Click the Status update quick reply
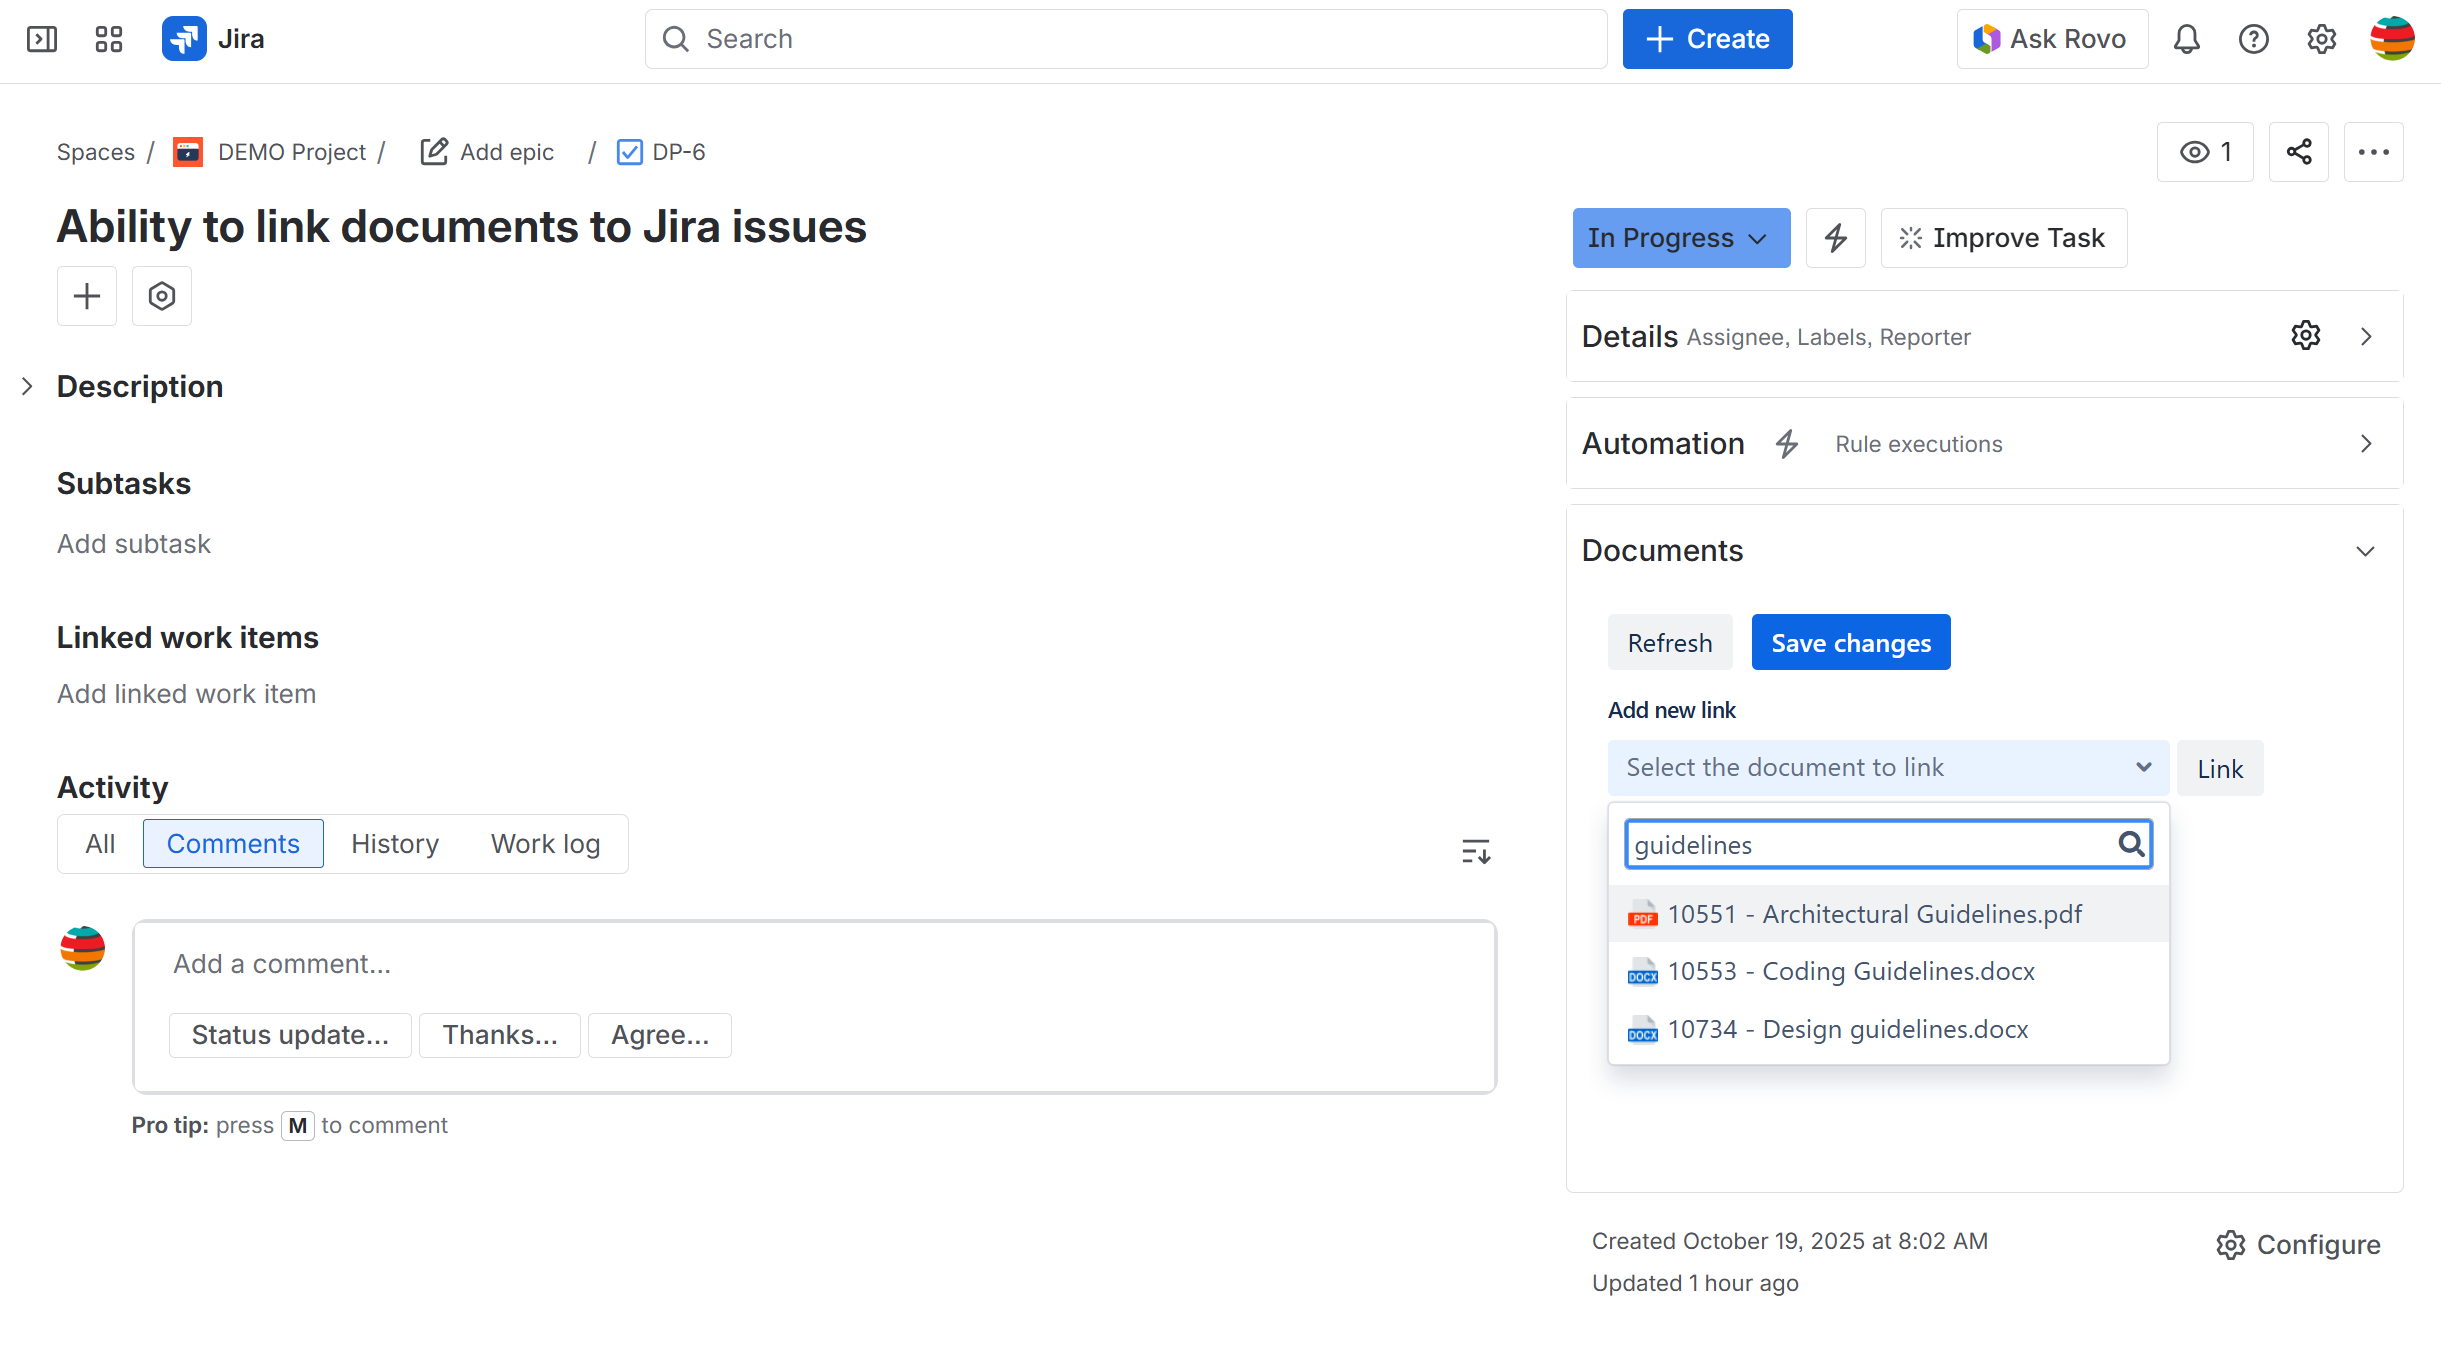This screenshot has height=1348, width=2441. point(289,1035)
